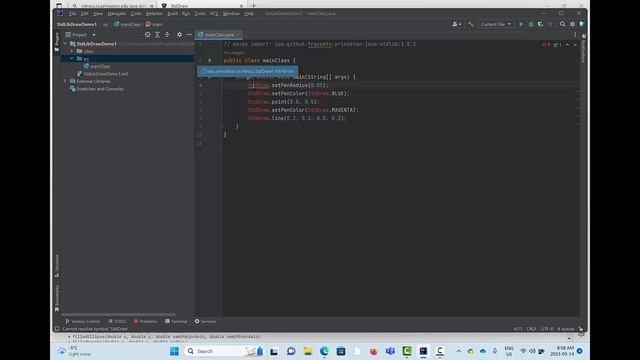Click the Collapse All icon in Project panel
The width and height of the screenshot is (640, 360).
coord(167,35)
